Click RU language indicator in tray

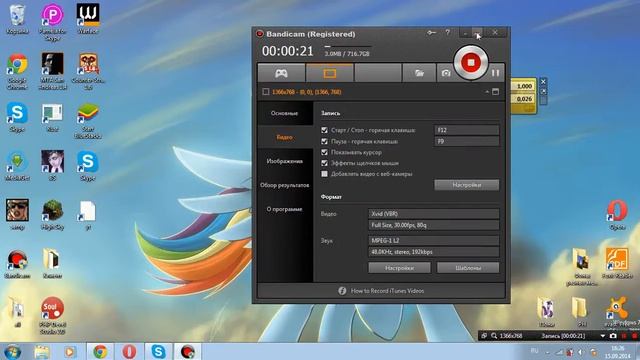click(x=534, y=351)
